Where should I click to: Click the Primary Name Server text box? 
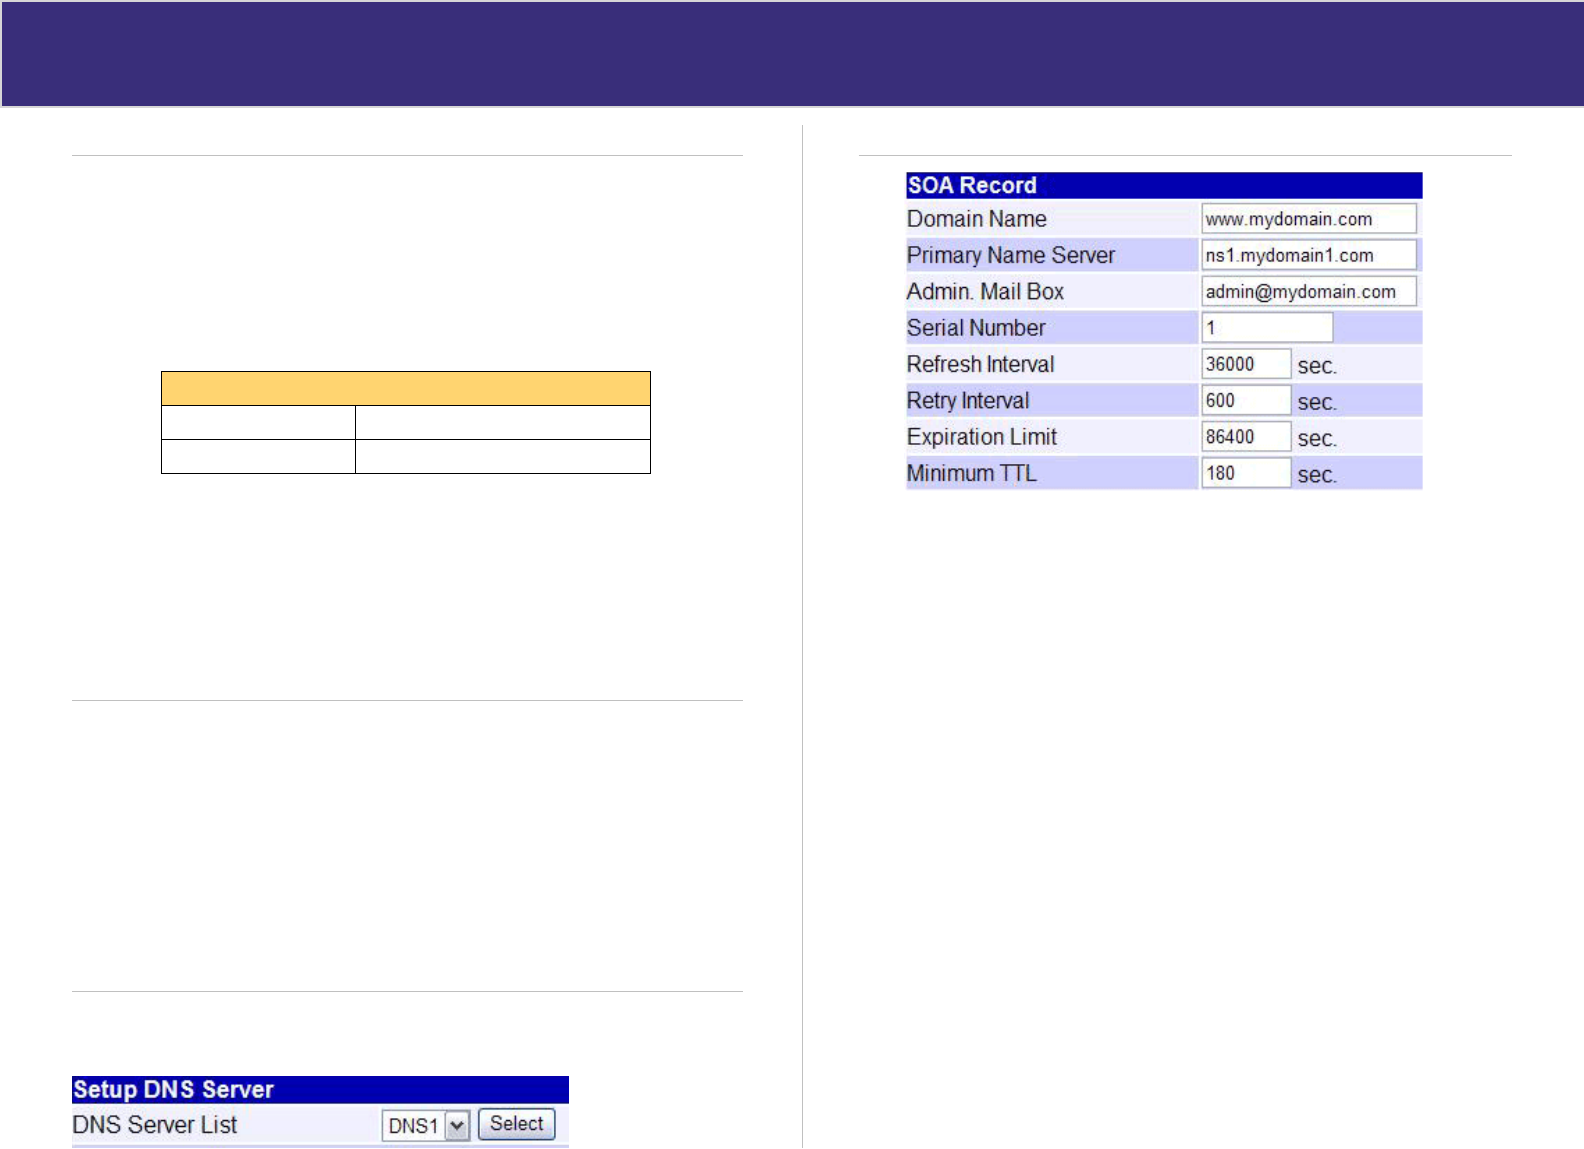[x=1308, y=255]
